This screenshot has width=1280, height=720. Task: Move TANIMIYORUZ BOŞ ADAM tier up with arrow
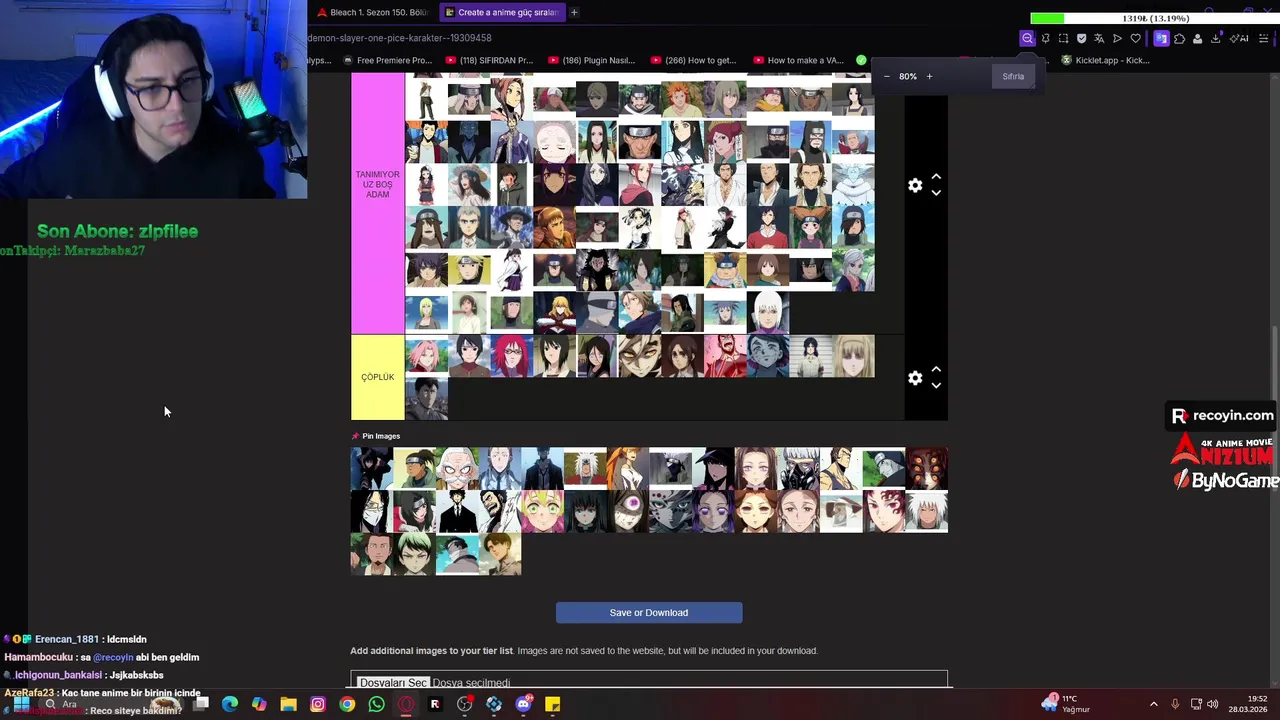(936, 177)
